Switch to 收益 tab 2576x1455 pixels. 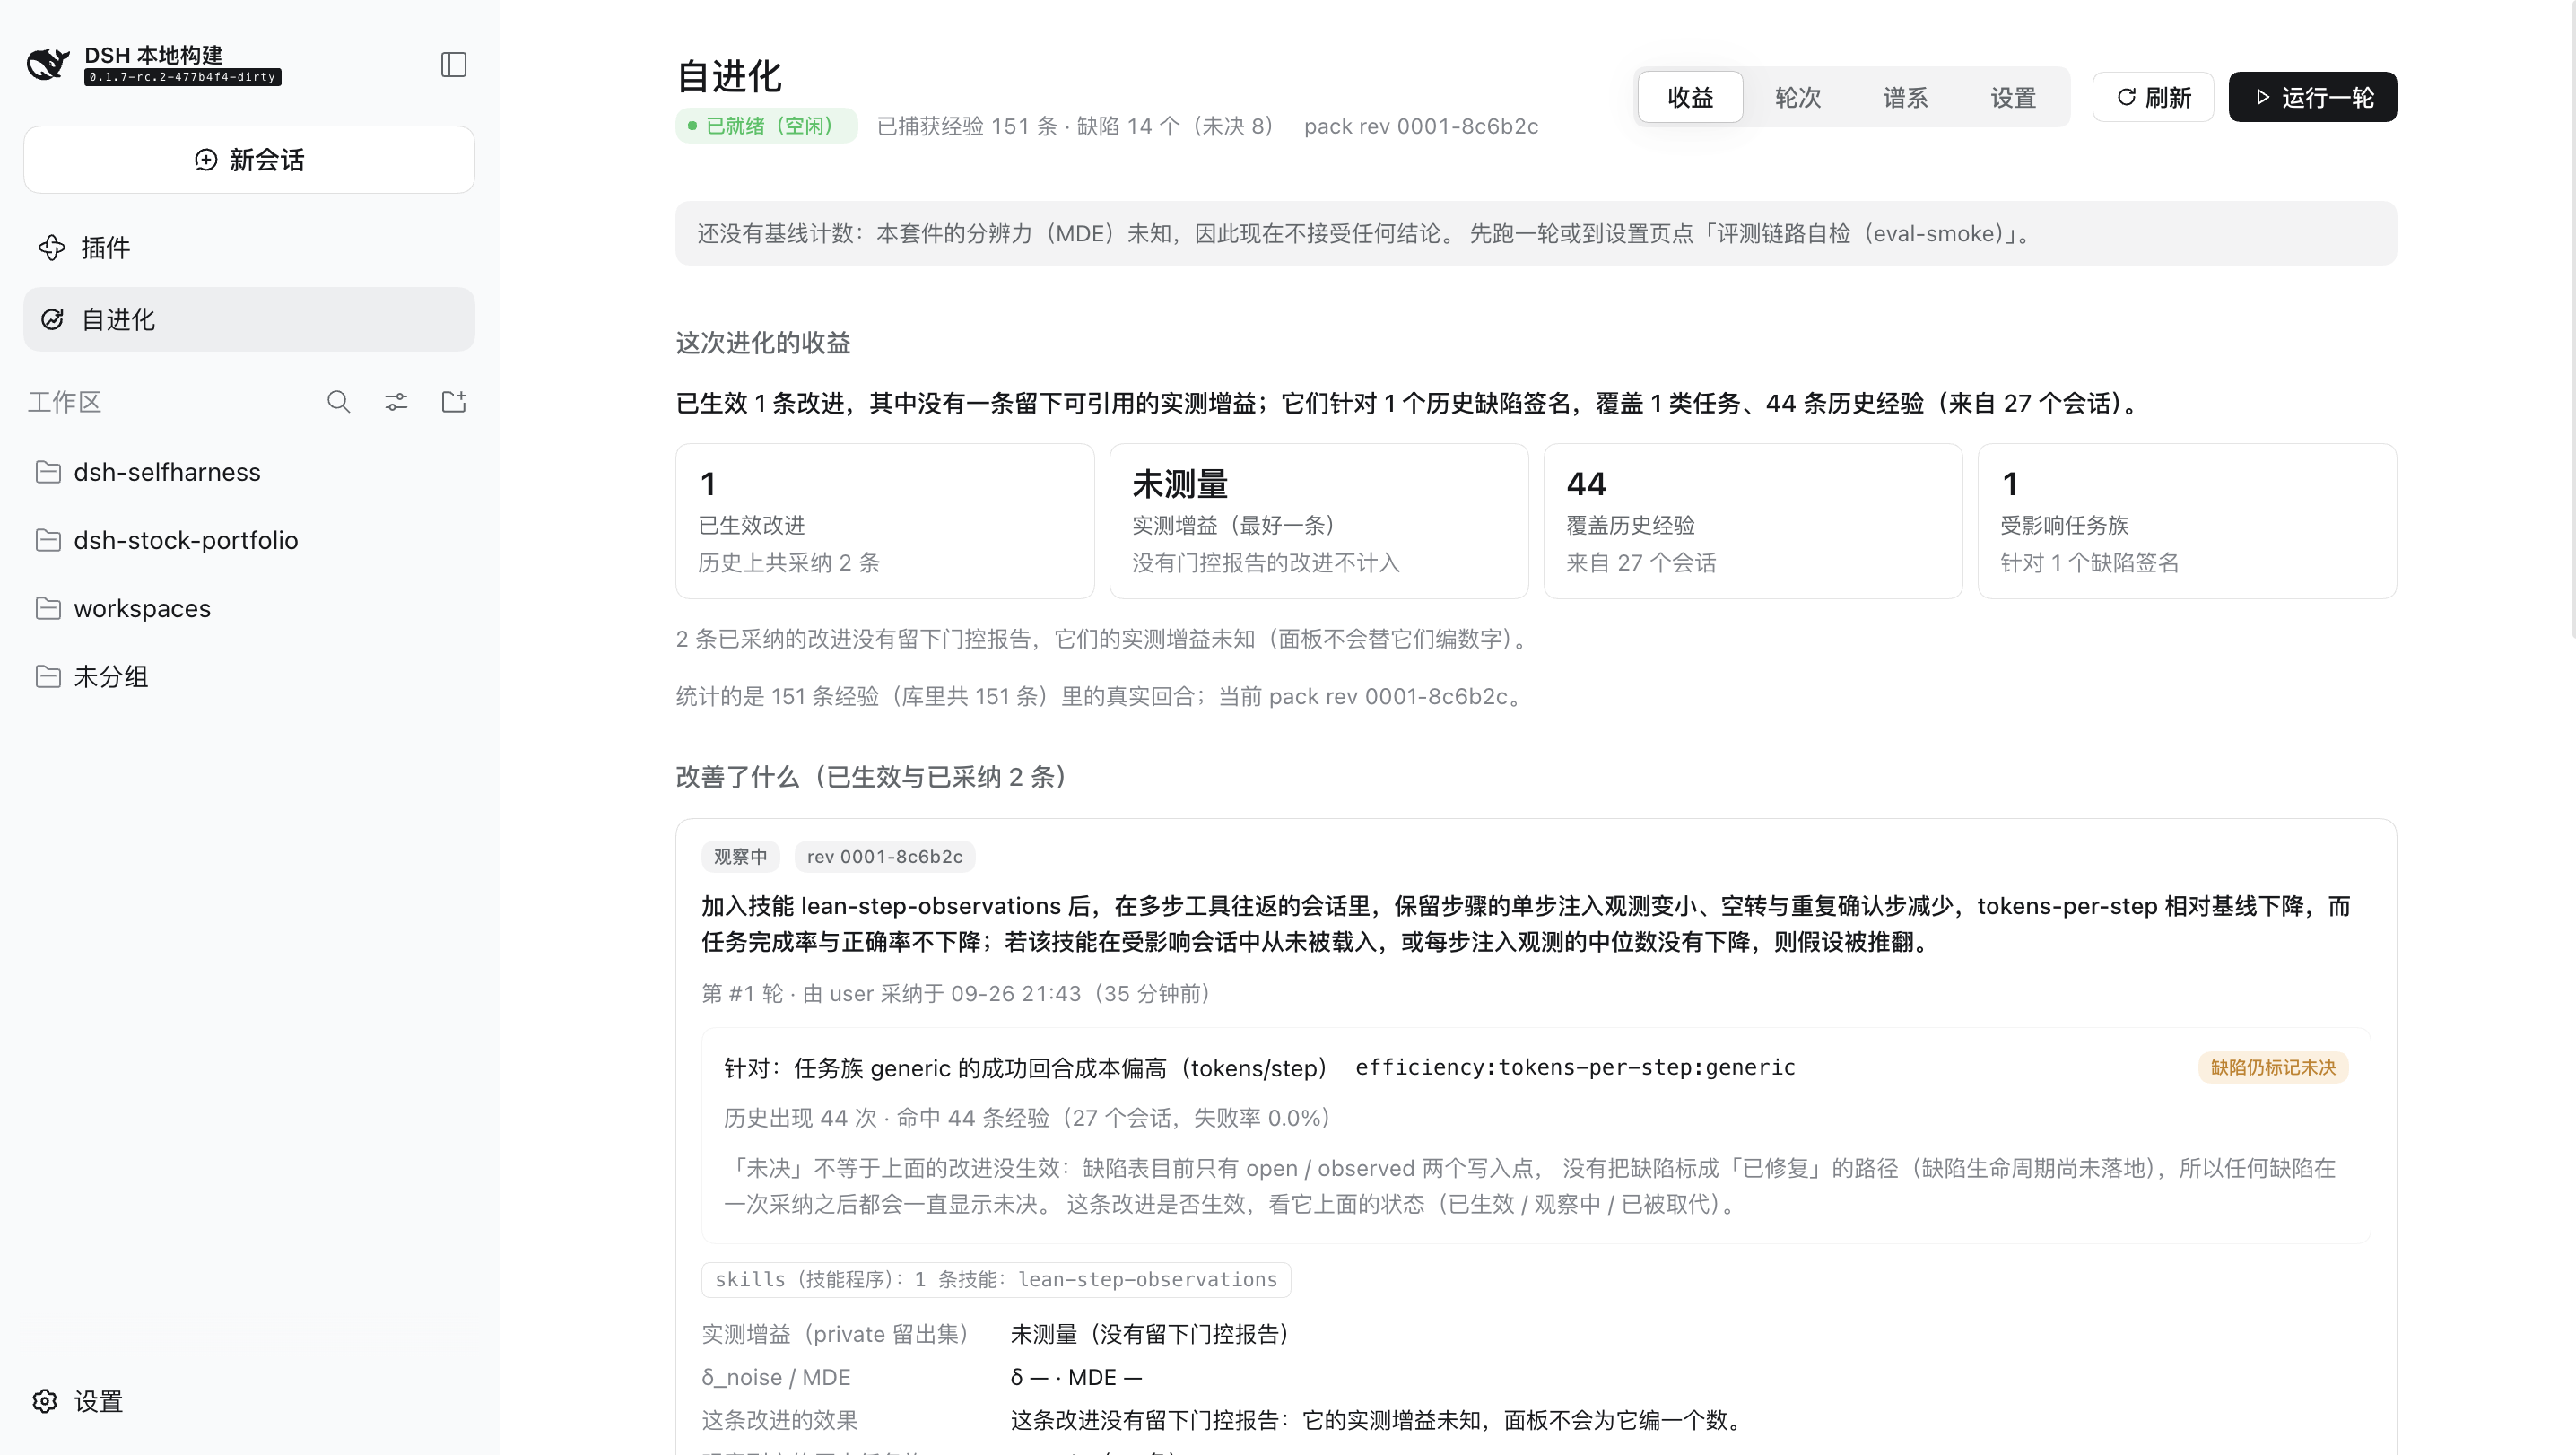point(1690,97)
